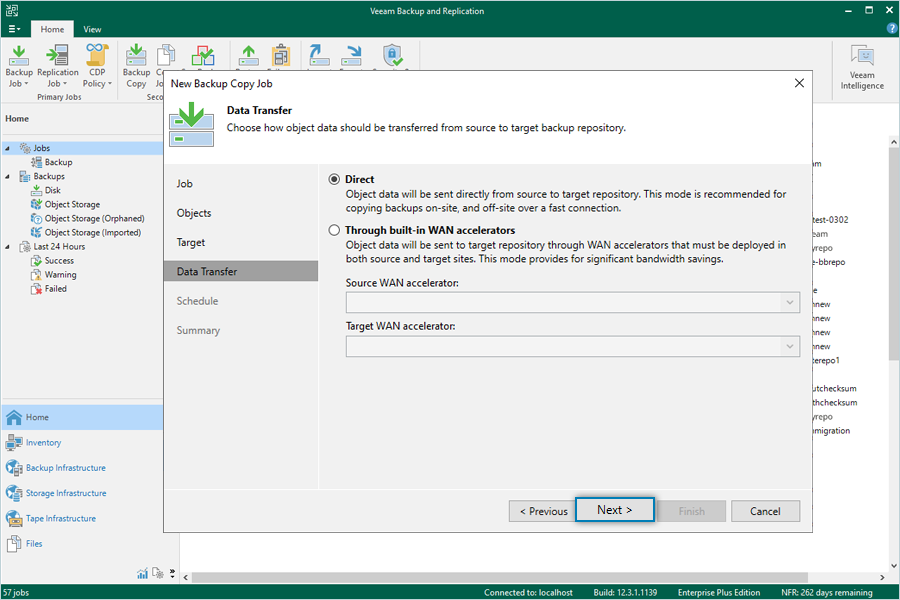
Task: Select the Success item in the tree
Action: pyautogui.click(x=59, y=261)
